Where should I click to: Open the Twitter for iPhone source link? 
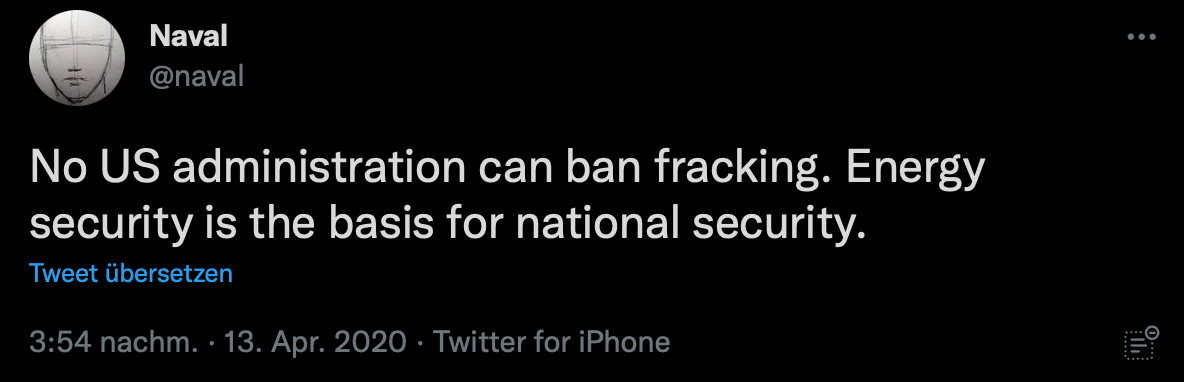(x=551, y=342)
